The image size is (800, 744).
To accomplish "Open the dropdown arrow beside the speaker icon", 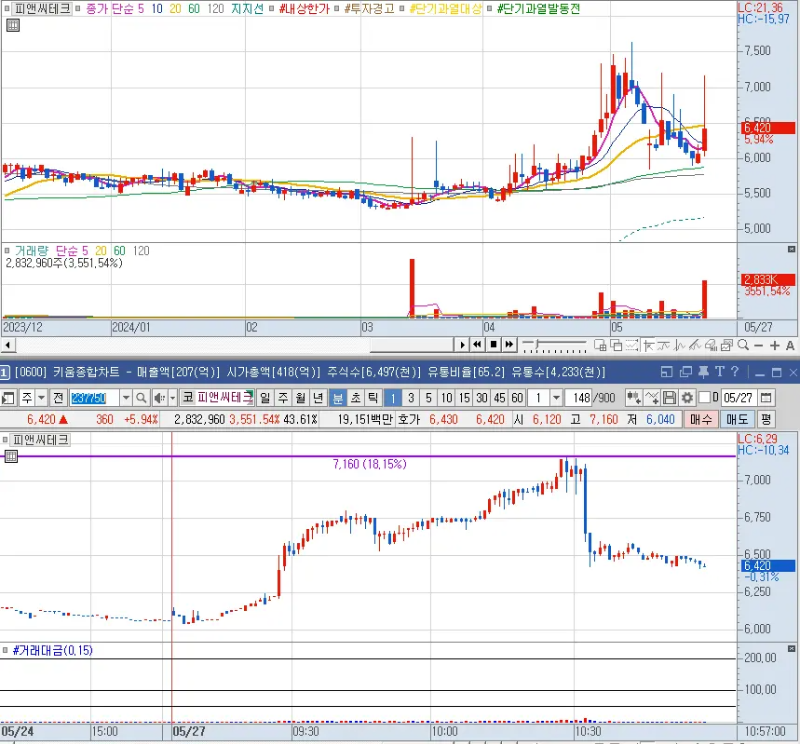I will pos(172,398).
